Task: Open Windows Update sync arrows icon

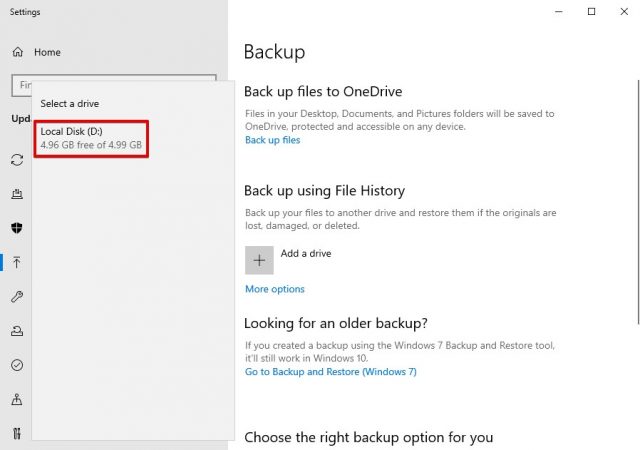Action: tap(17, 160)
